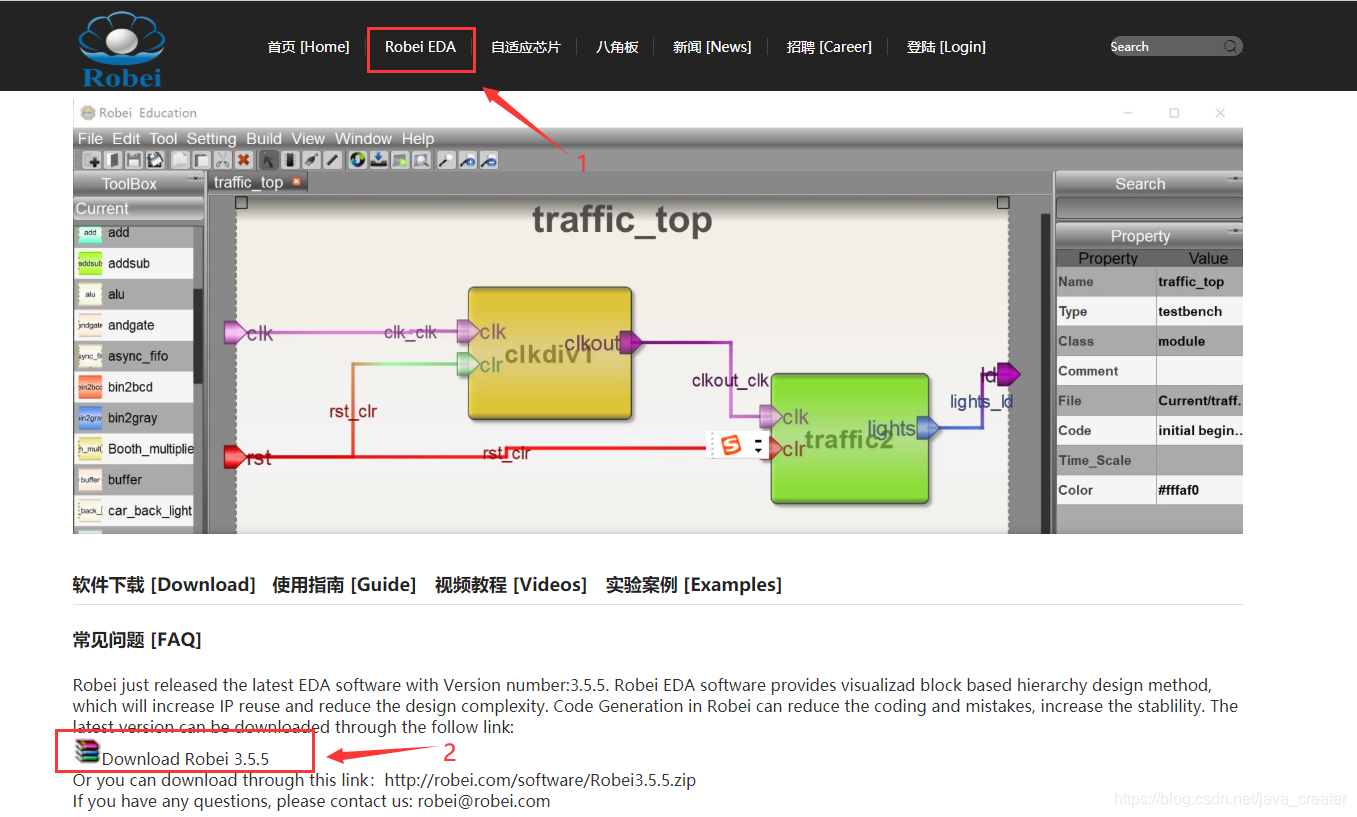
Task: Open the Edit menu
Action: coord(126,139)
